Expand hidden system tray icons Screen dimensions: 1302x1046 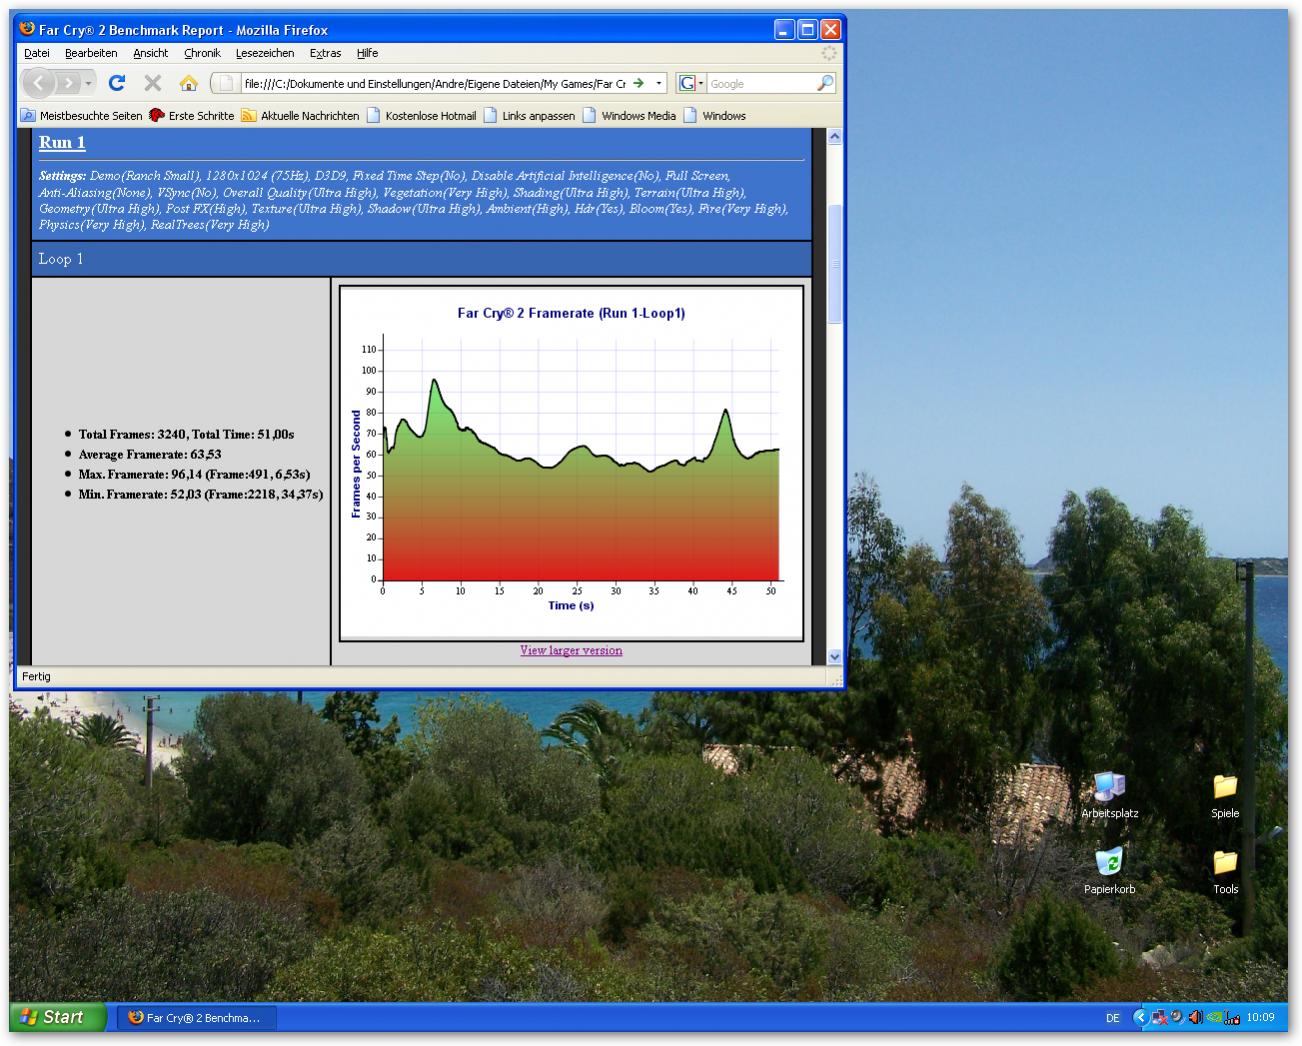(x=1141, y=1018)
